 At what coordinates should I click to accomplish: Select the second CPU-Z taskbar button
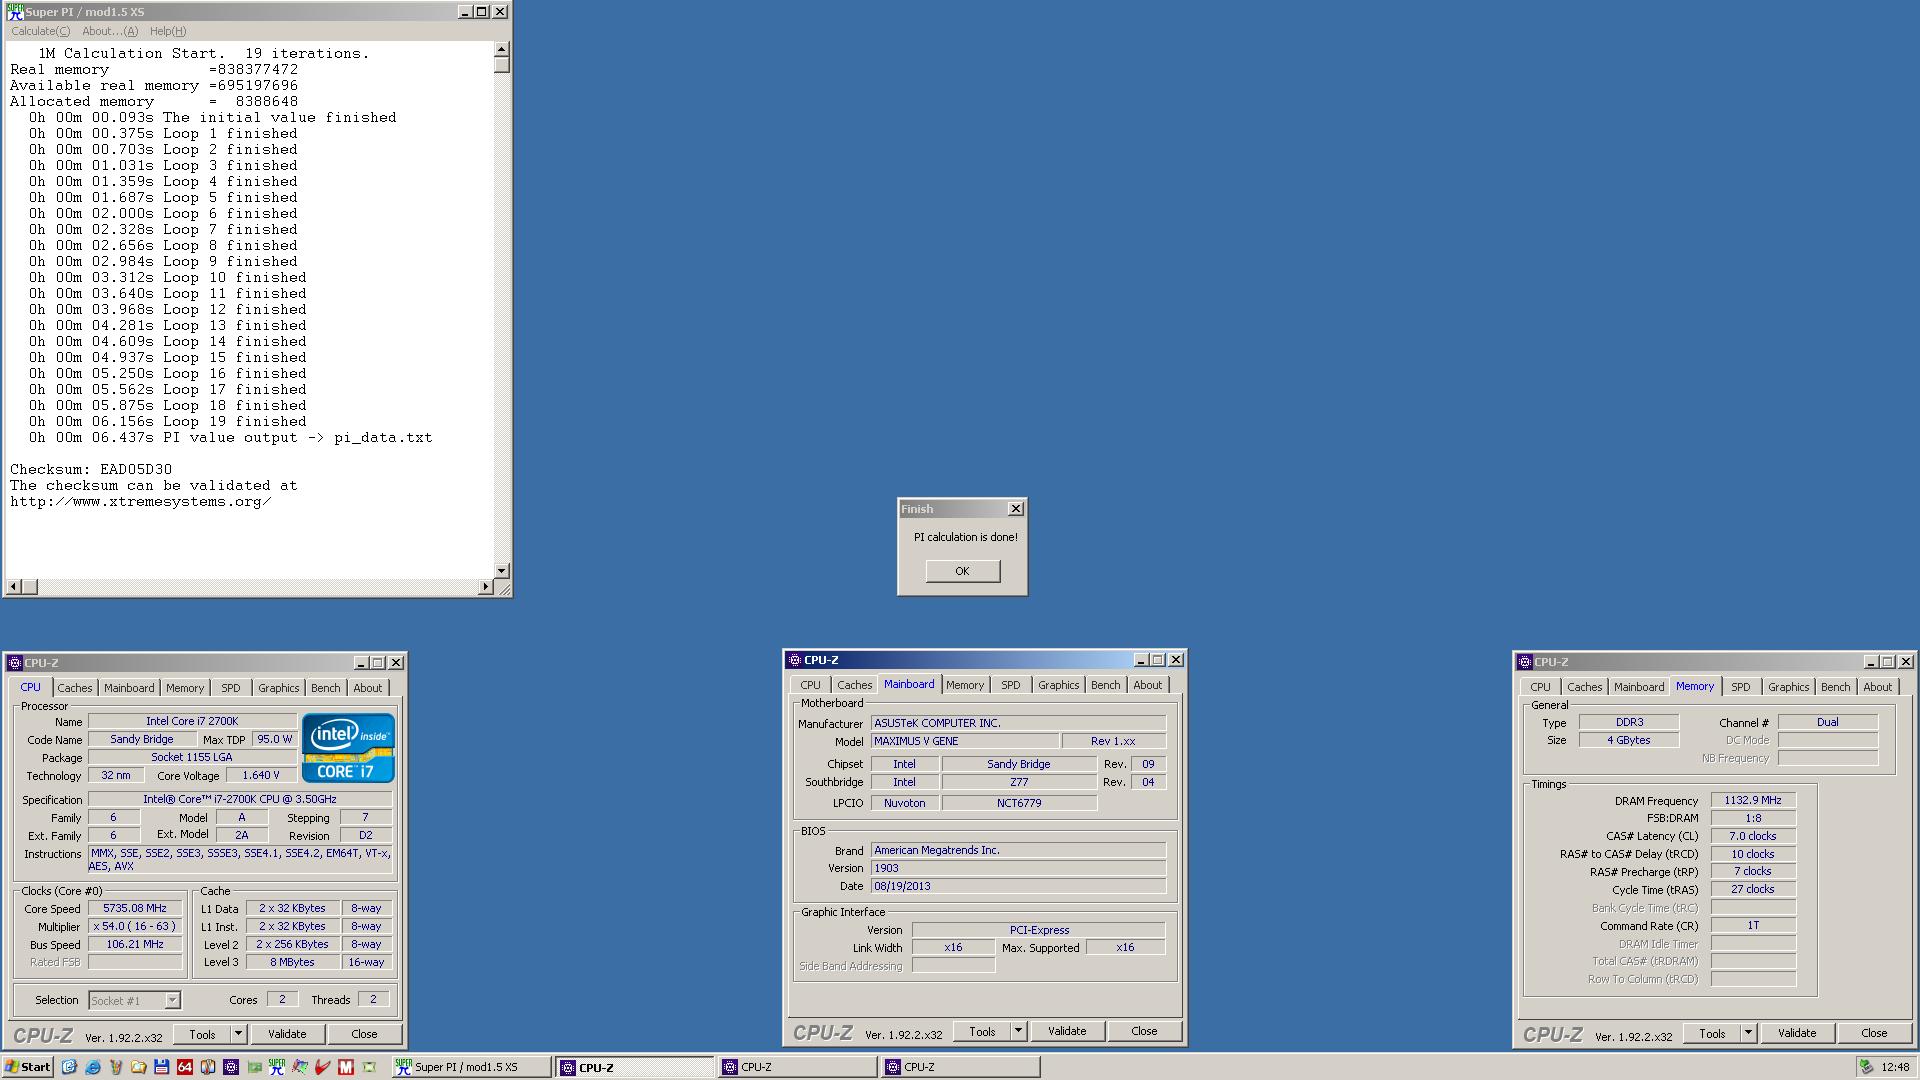(x=797, y=1067)
